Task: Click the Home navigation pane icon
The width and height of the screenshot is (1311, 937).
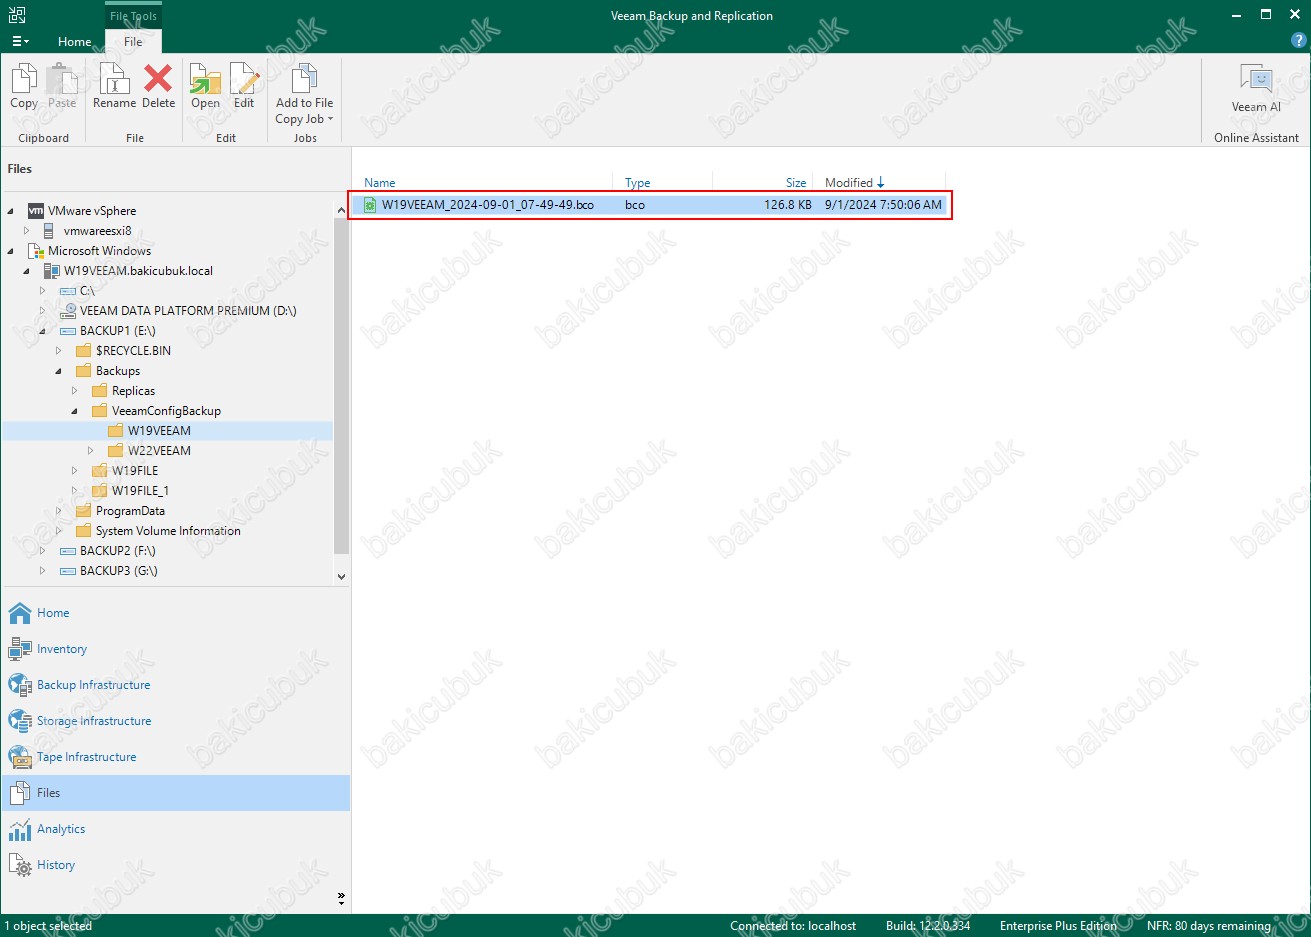Action: click(x=20, y=613)
